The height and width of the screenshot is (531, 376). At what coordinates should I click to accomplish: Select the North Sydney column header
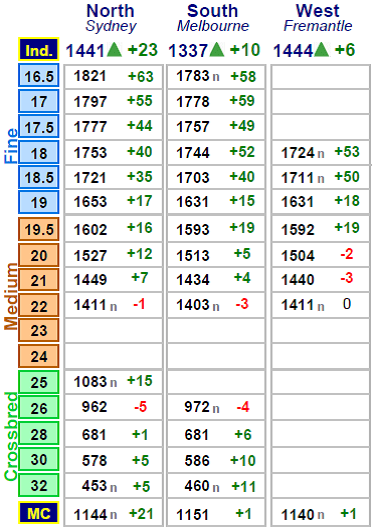click(x=110, y=18)
